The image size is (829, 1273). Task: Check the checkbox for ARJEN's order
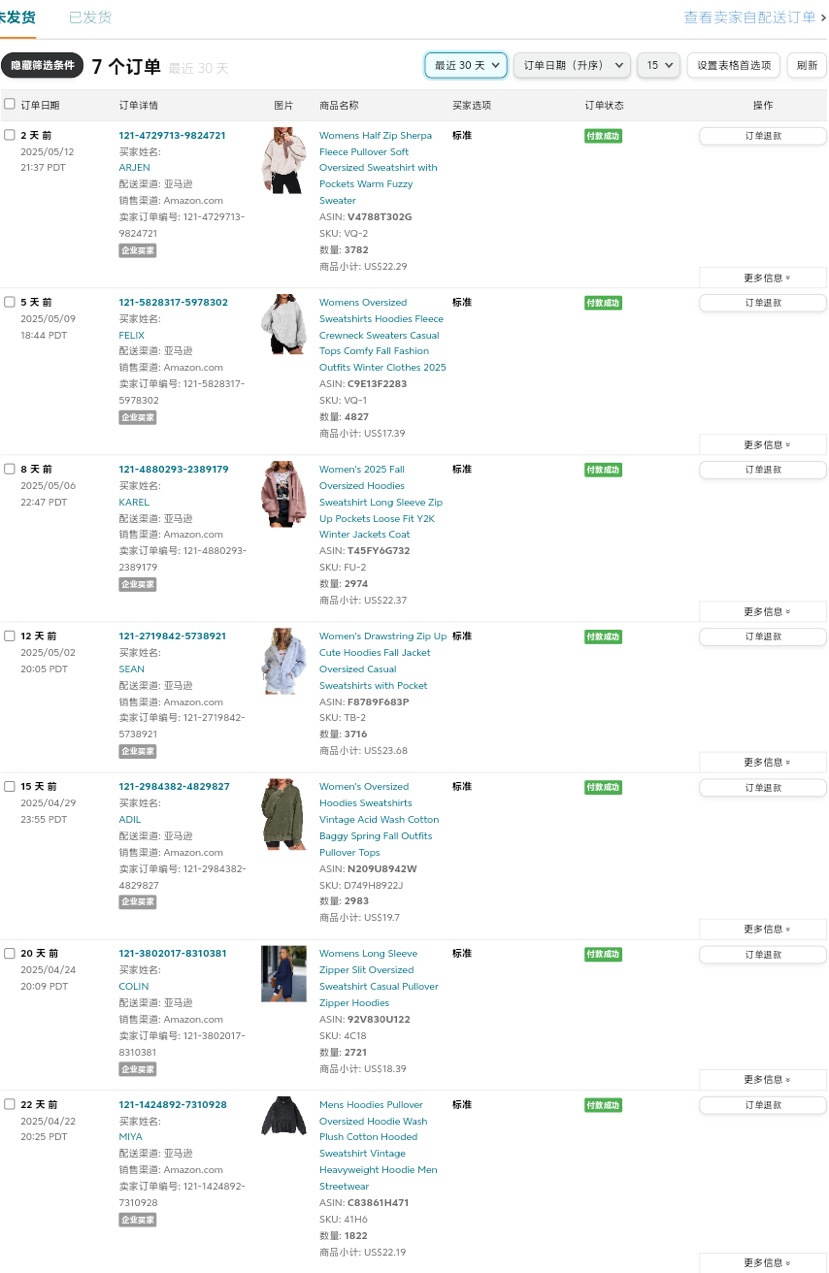[x=9, y=134]
